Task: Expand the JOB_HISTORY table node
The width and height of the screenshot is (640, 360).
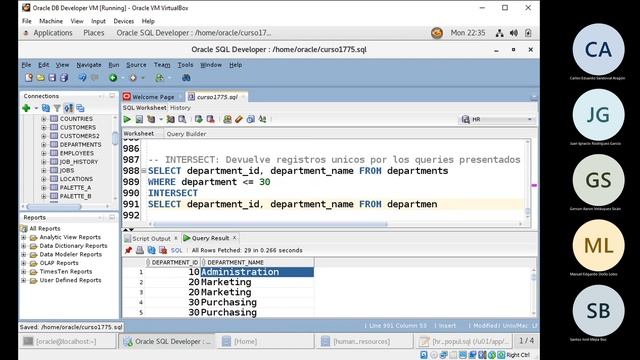Action: coord(44,162)
